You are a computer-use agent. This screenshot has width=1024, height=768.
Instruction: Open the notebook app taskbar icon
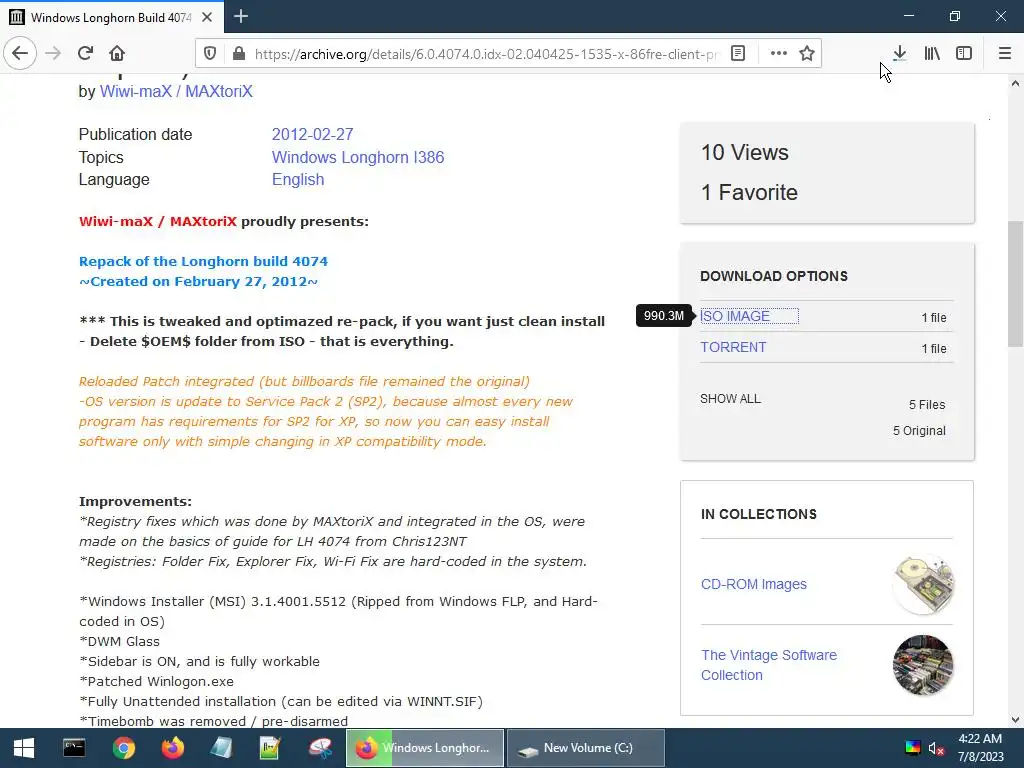coord(221,748)
